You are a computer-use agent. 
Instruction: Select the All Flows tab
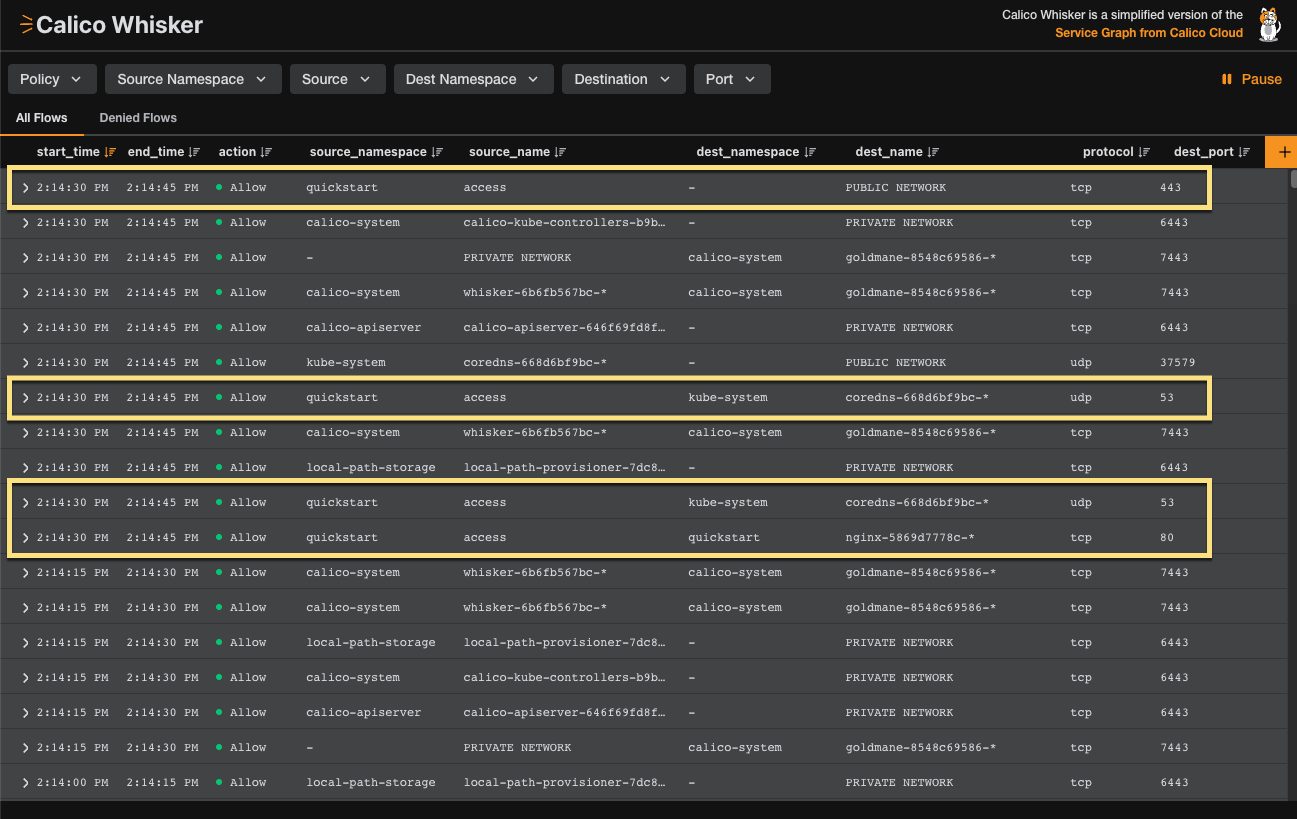pyautogui.click(x=42, y=118)
